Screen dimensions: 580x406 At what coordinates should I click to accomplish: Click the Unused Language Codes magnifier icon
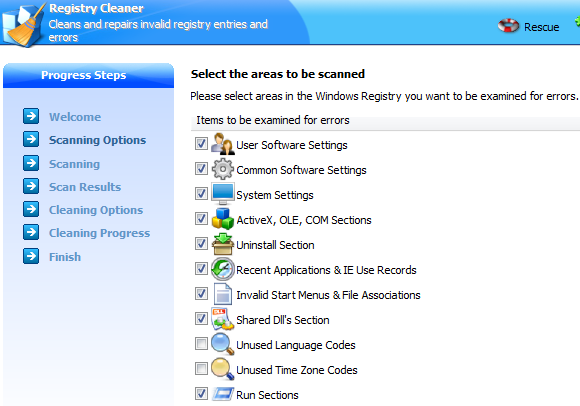coord(222,344)
